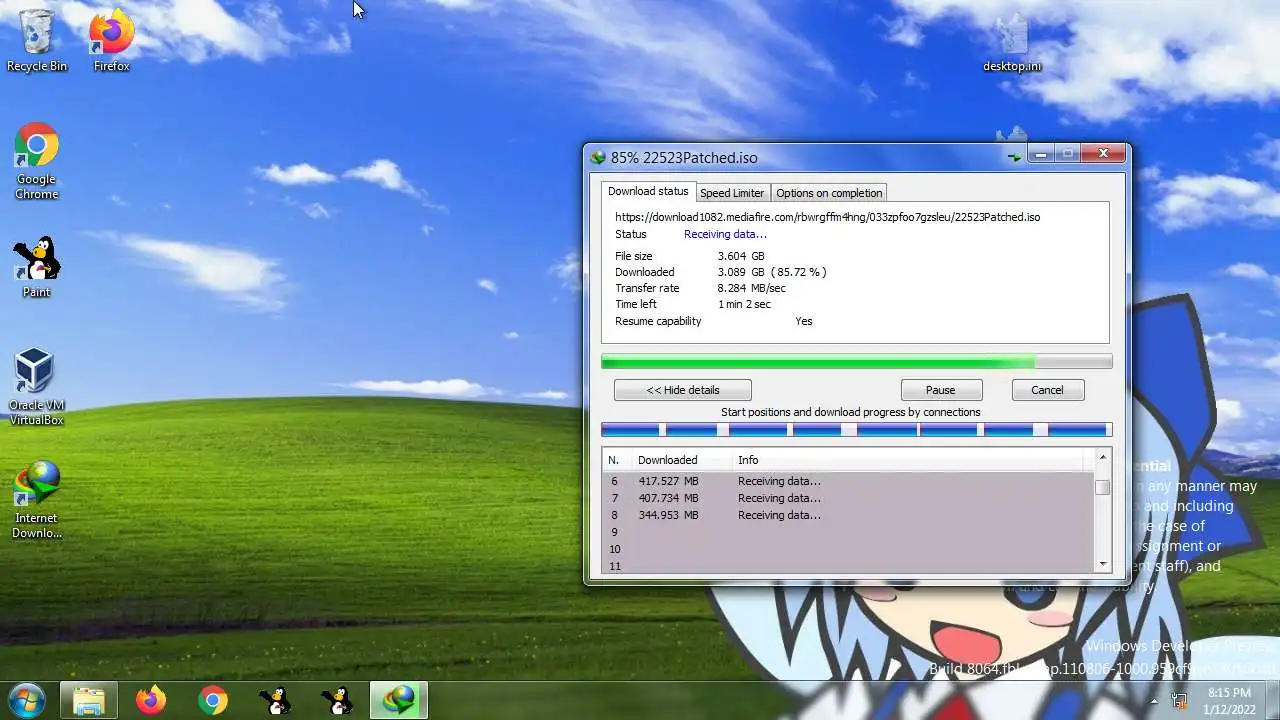Launch the Firefox desktop shortcut
This screenshot has height=720, width=1280.
(112, 40)
